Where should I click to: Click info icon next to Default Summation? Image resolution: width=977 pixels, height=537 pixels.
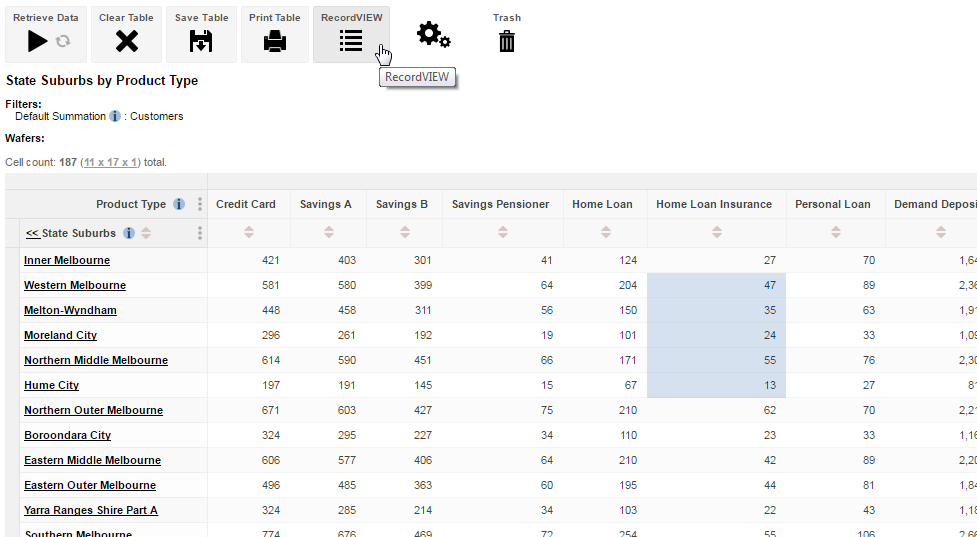tap(115, 117)
